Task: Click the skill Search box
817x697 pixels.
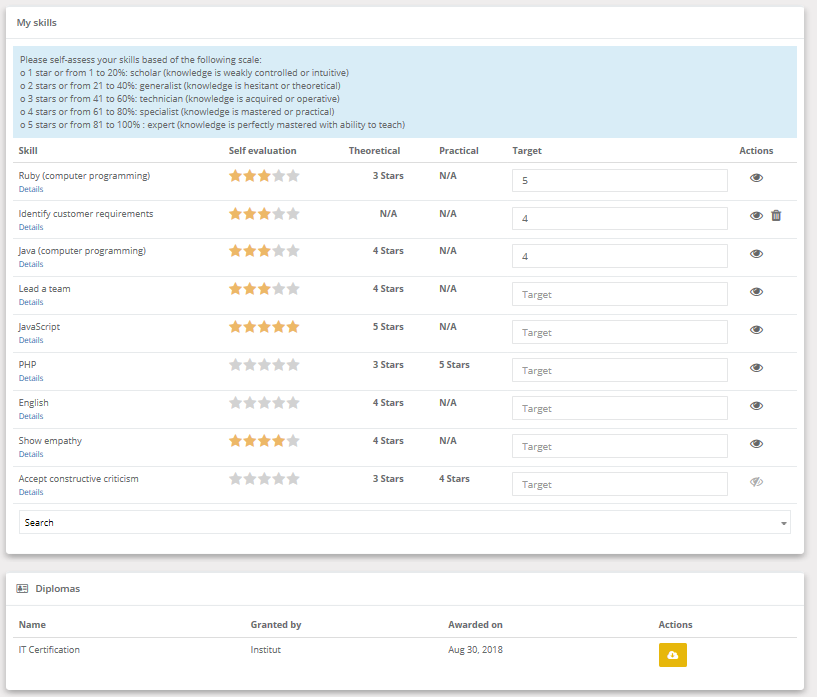Action: 404,522
